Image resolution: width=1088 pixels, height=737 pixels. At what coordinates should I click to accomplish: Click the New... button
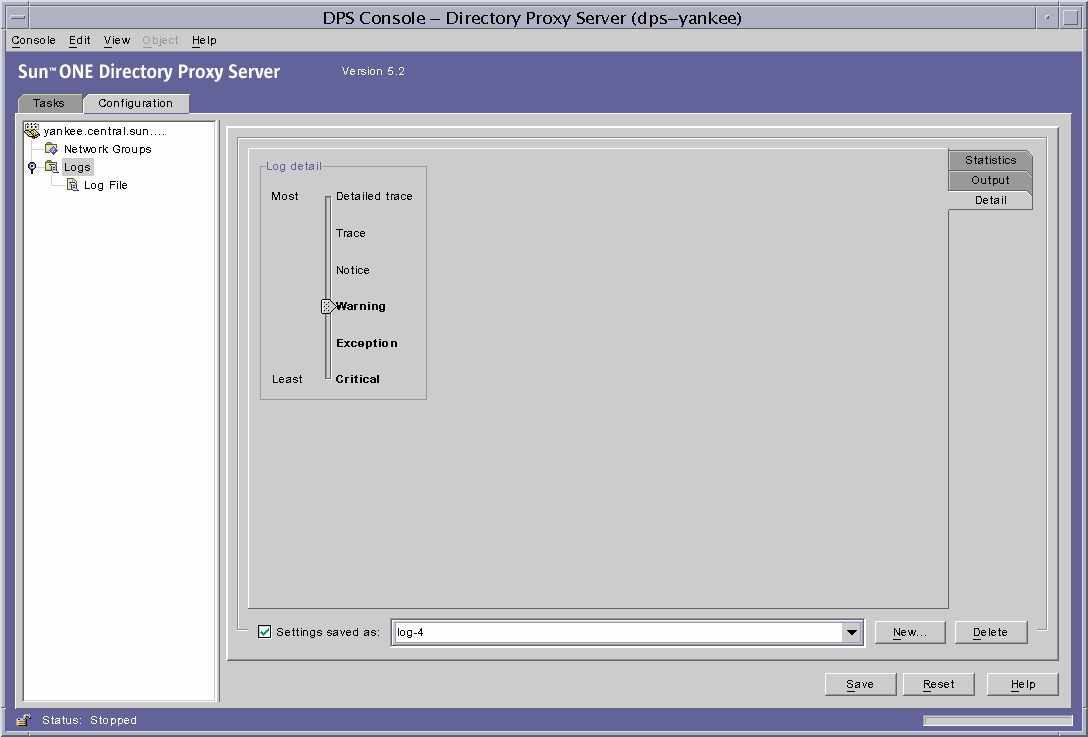pos(910,632)
